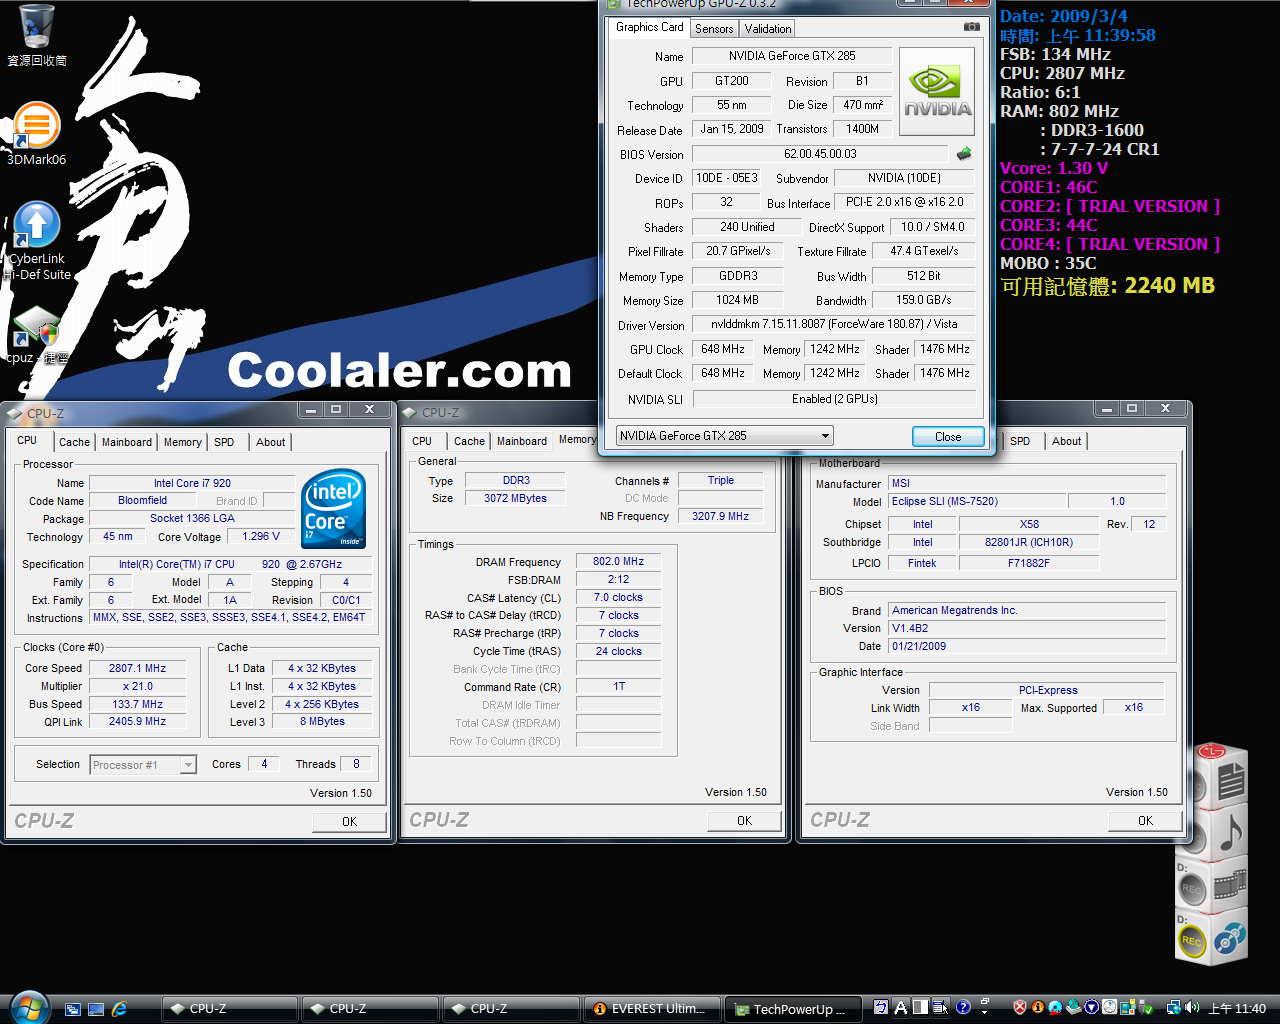Click the taskbar clock showing 11:40

pyautogui.click(x=1237, y=1009)
